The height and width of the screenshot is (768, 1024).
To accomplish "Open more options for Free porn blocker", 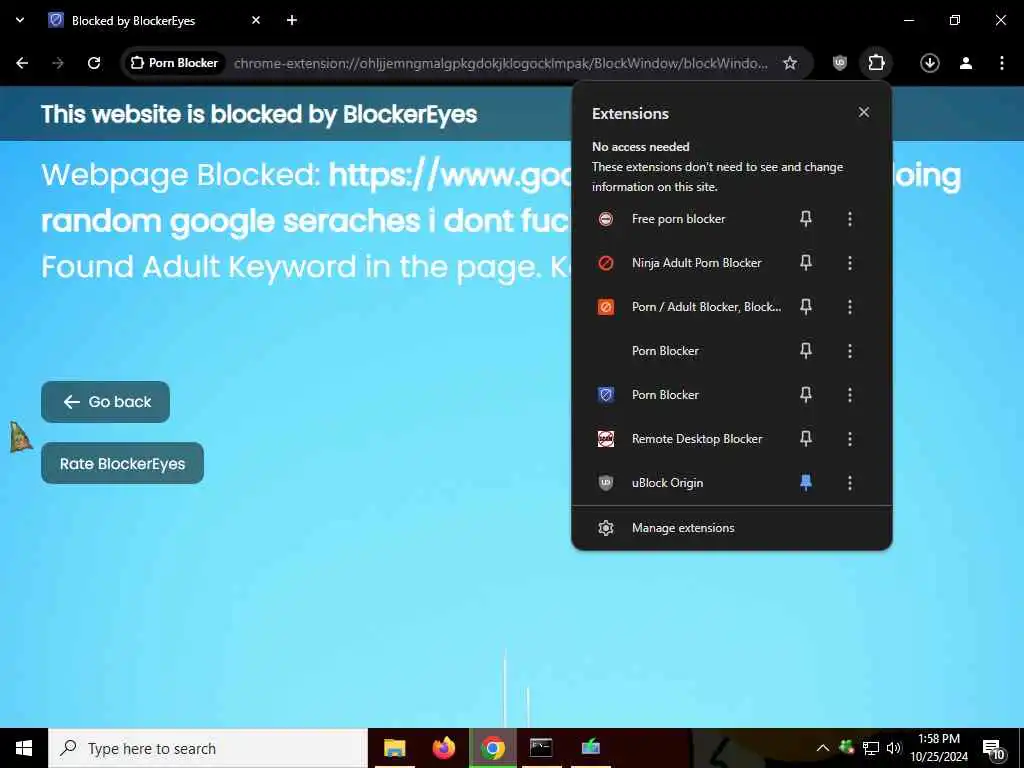I will (x=850, y=219).
